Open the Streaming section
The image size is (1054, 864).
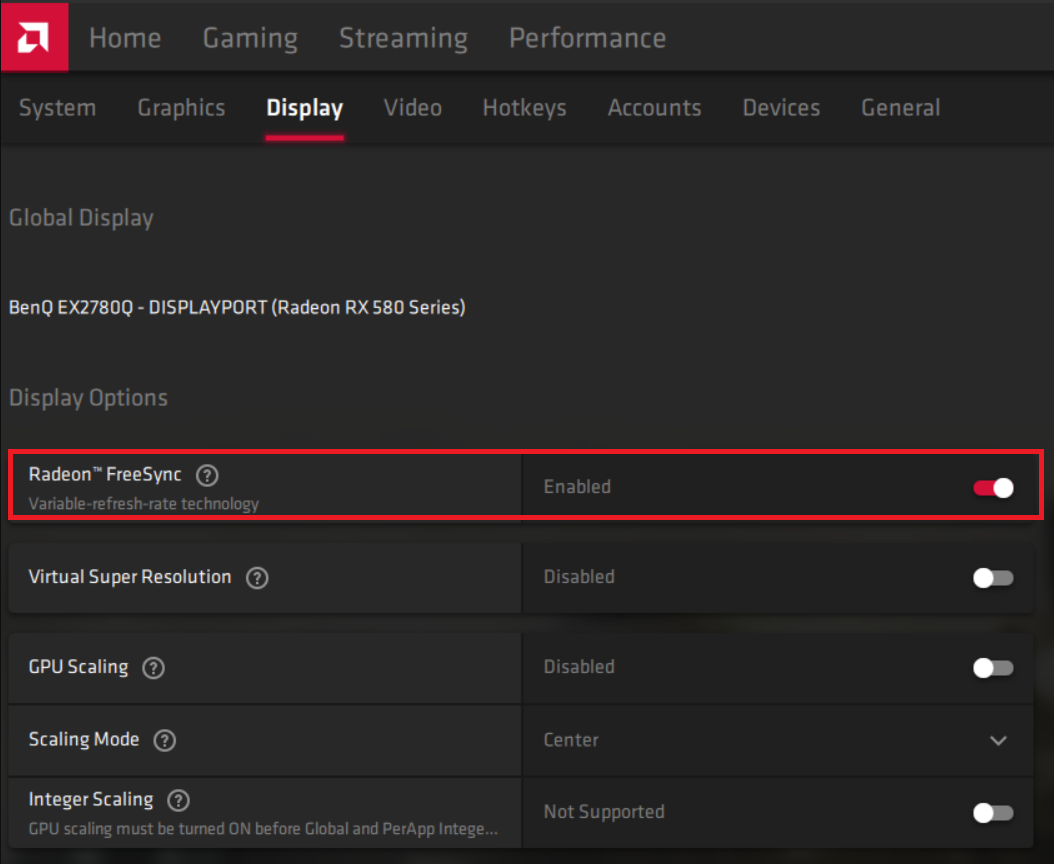click(403, 38)
